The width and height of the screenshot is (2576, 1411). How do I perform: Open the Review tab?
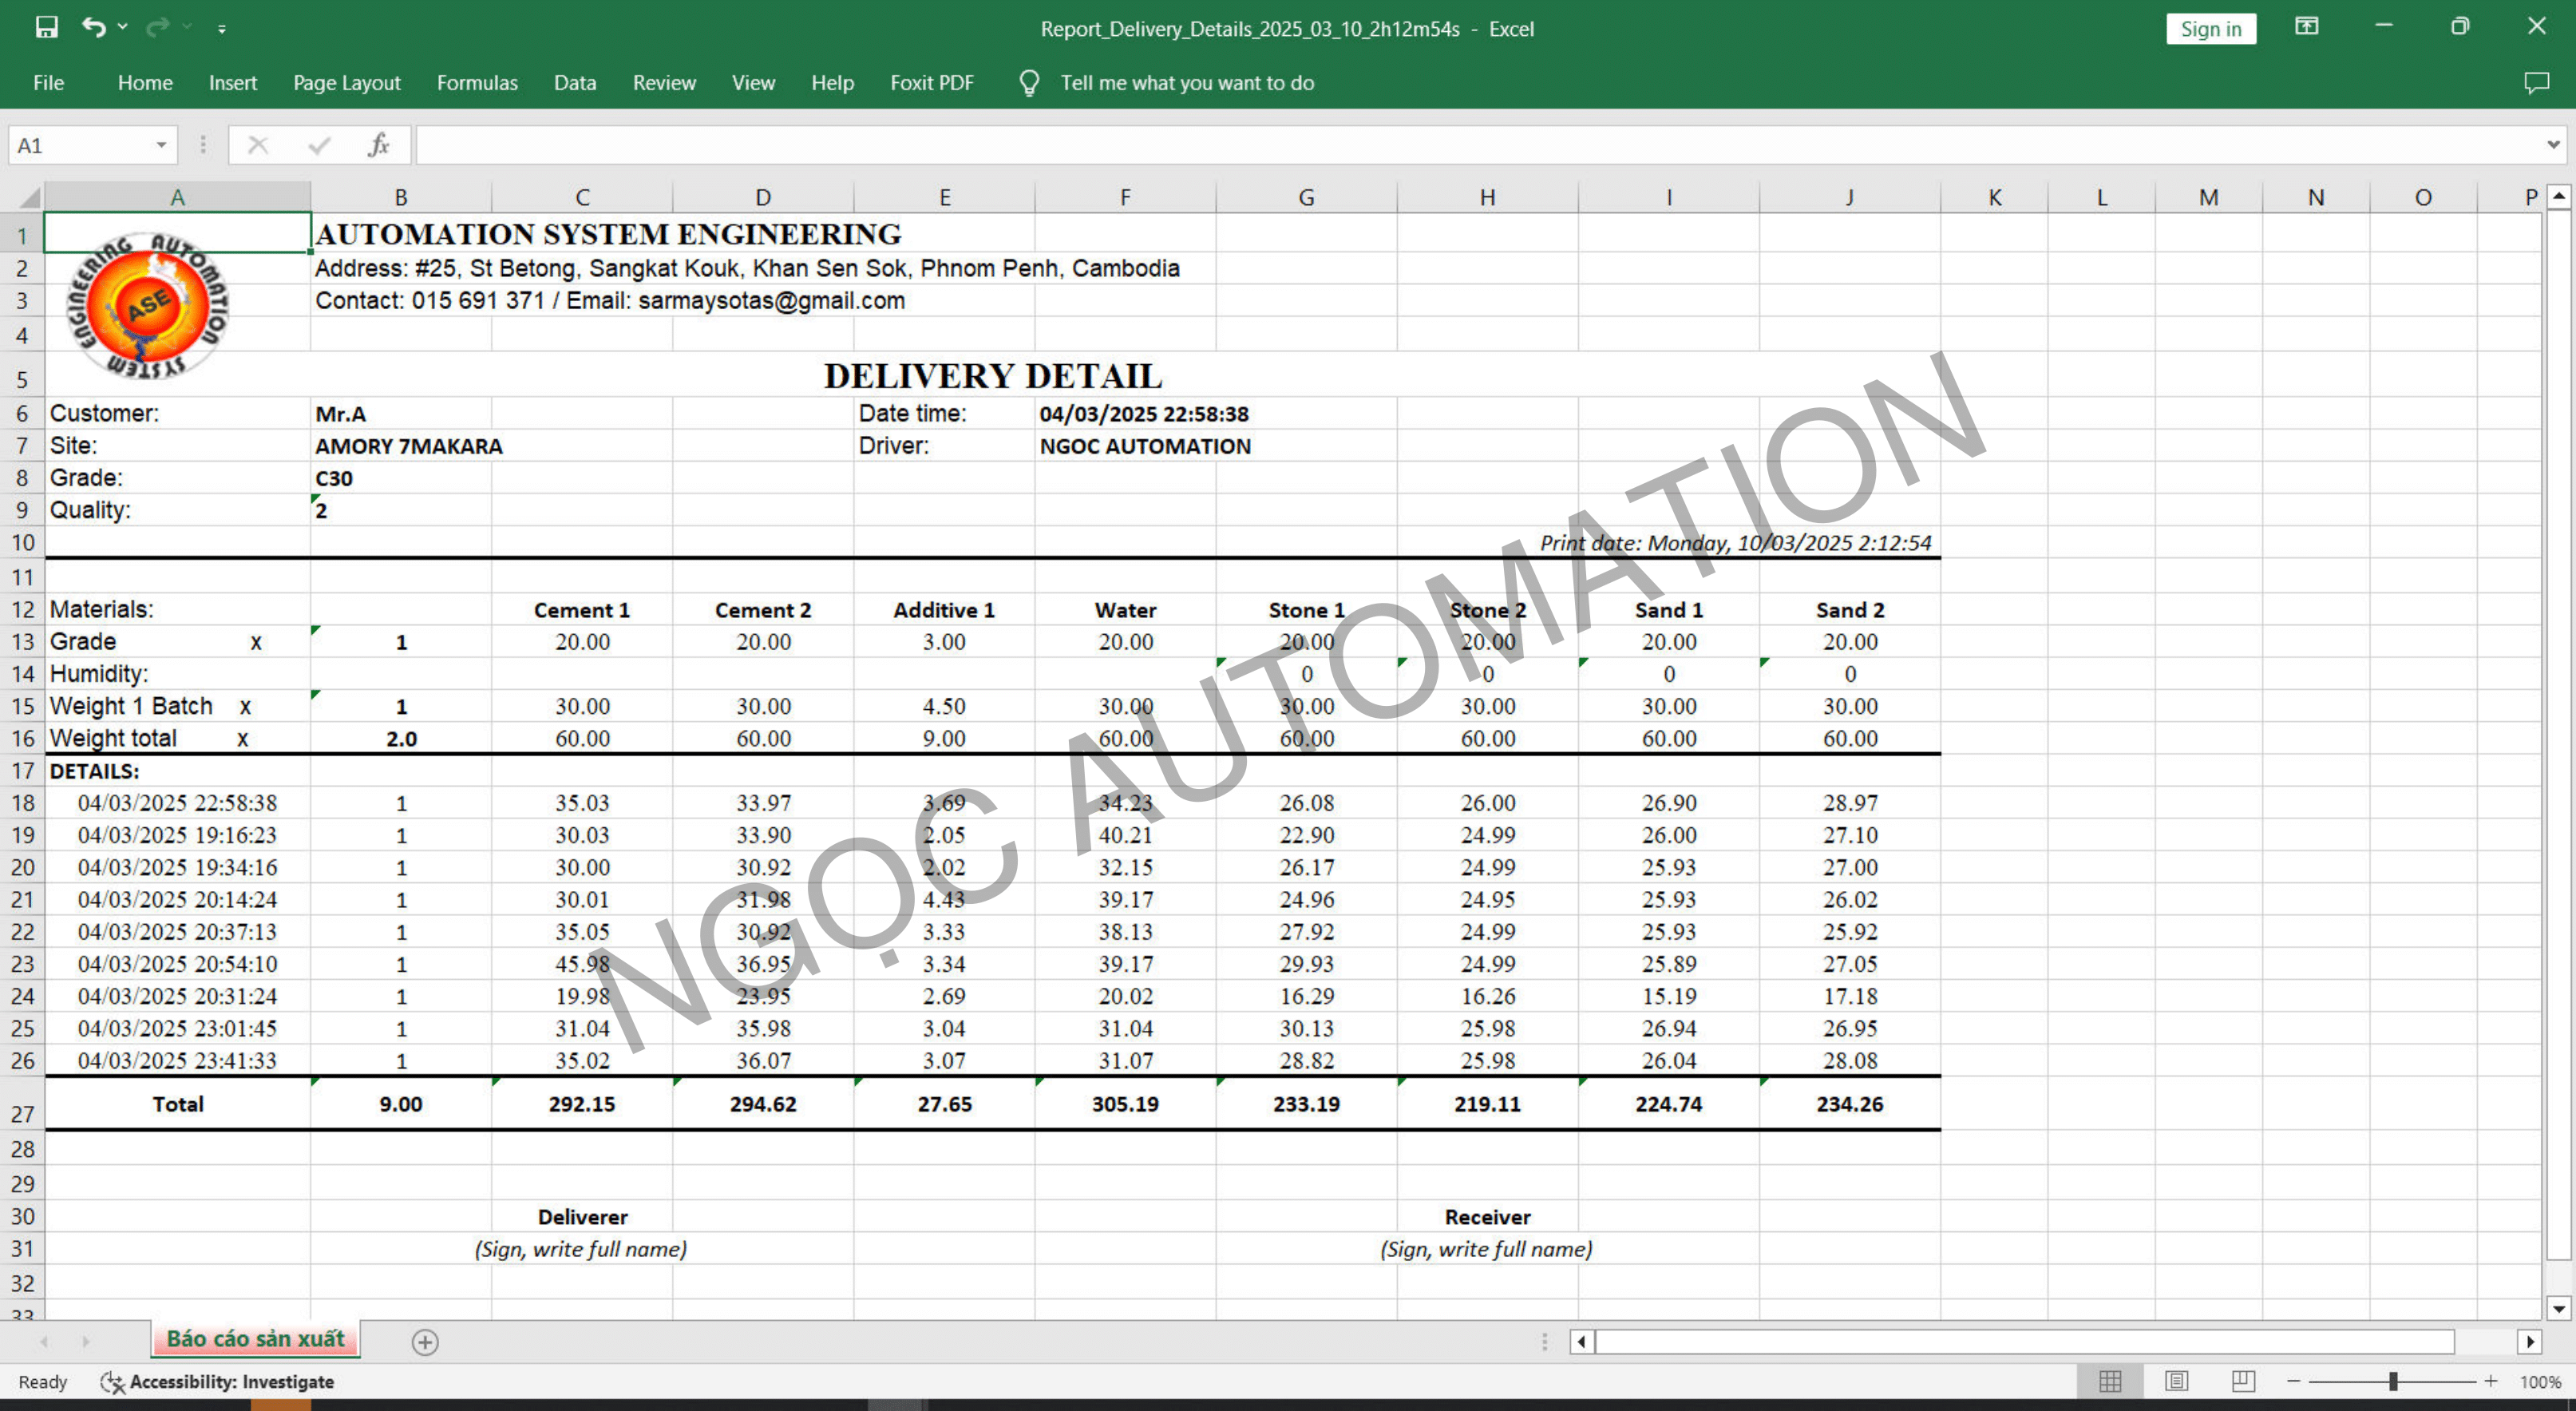(664, 83)
